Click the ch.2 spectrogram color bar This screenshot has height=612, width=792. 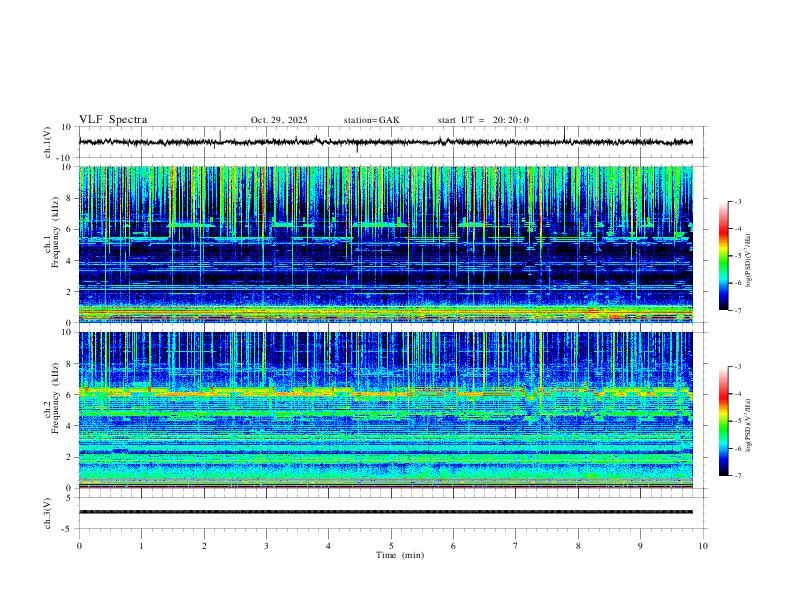point(724,421)
